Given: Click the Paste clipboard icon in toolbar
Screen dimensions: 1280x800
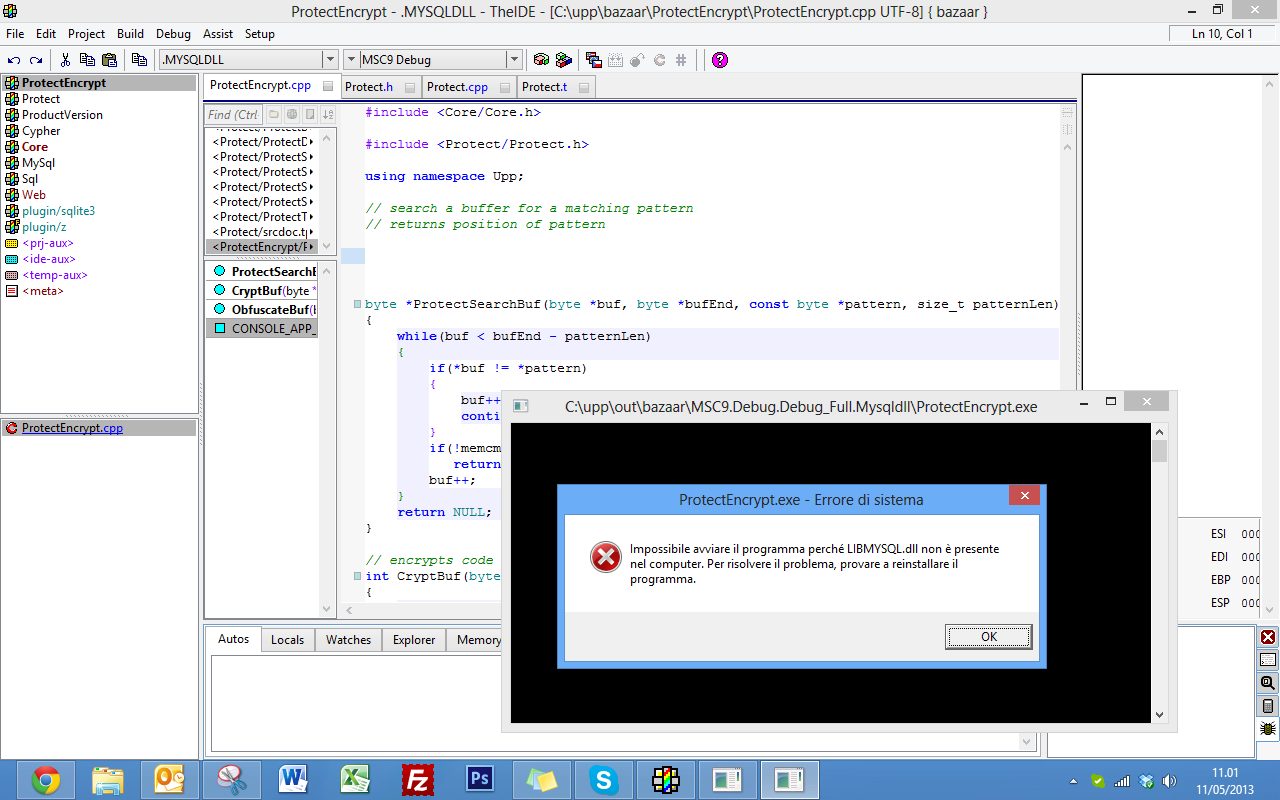Looking at the screenshot, I should pos(109,60).
